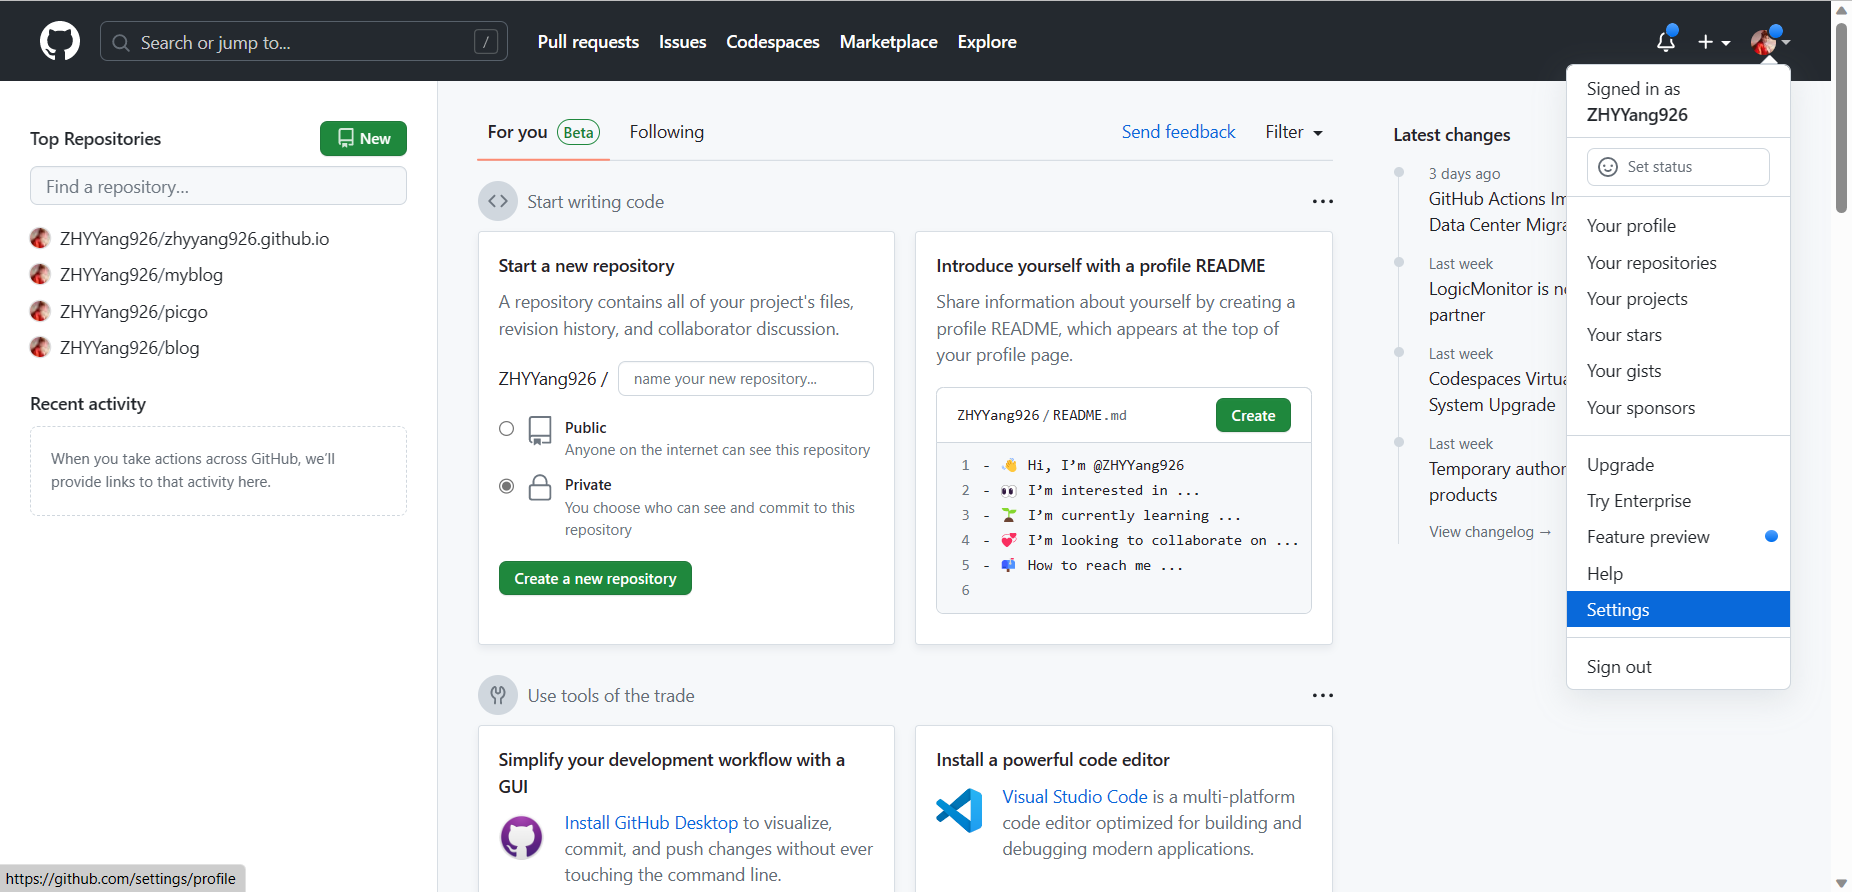This screenshot has width=1852, height=892.
Task: Open the plus create-new dropdown
Action: click(1713, 42)
